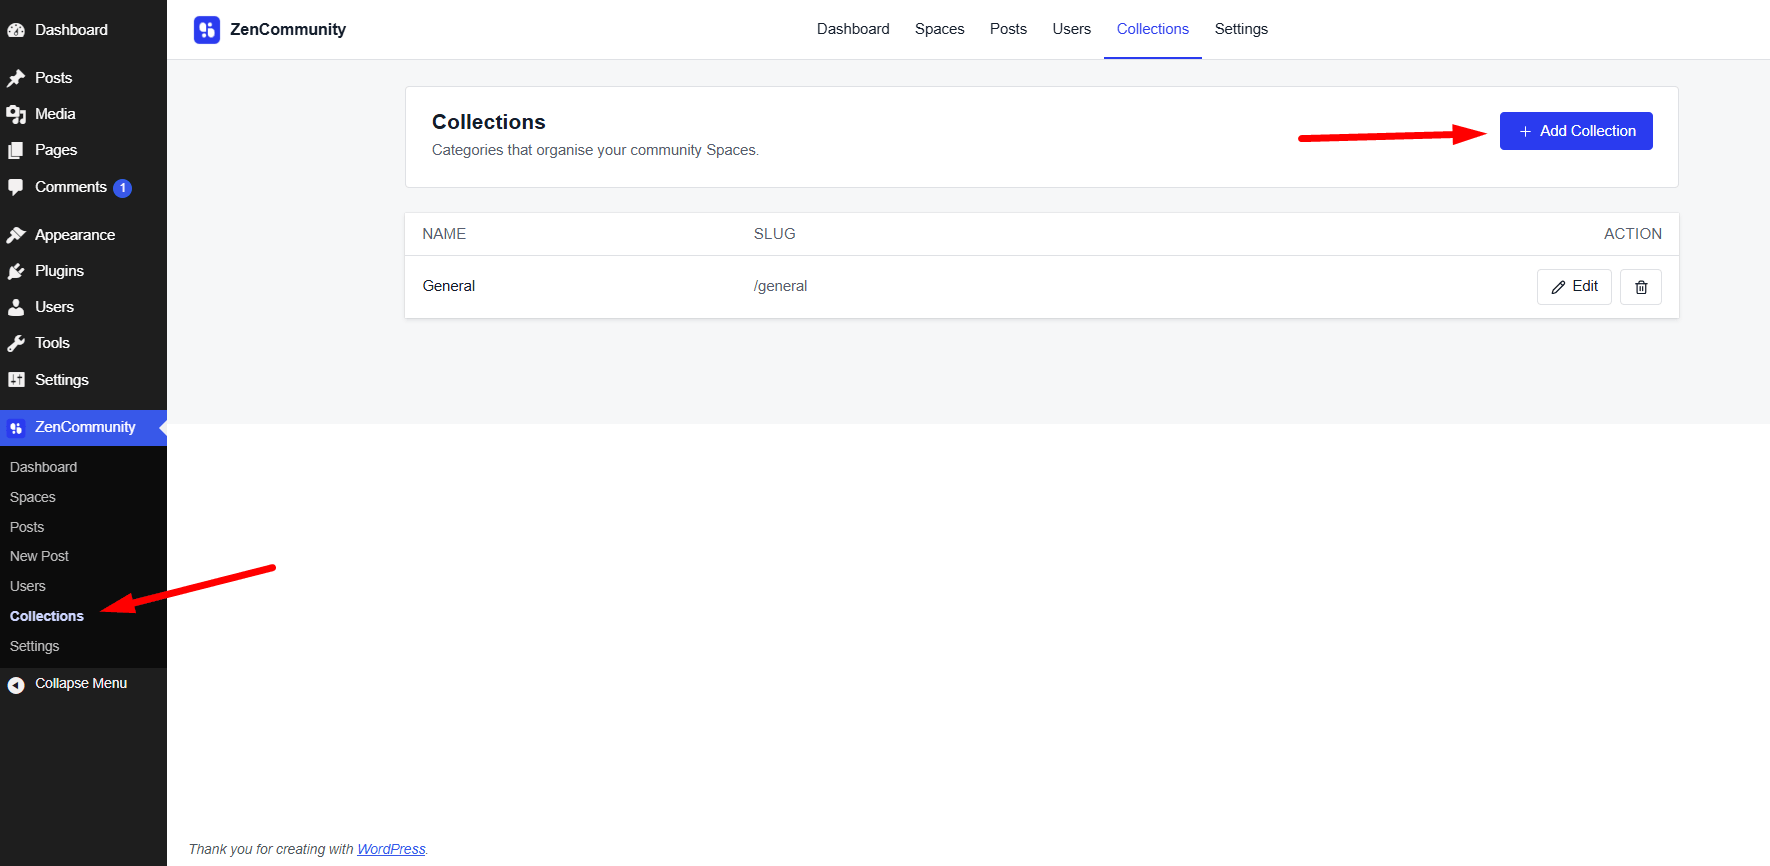Delete the General collection with trash icon
Viewport: 1770px width, 866px height.
1641,287
